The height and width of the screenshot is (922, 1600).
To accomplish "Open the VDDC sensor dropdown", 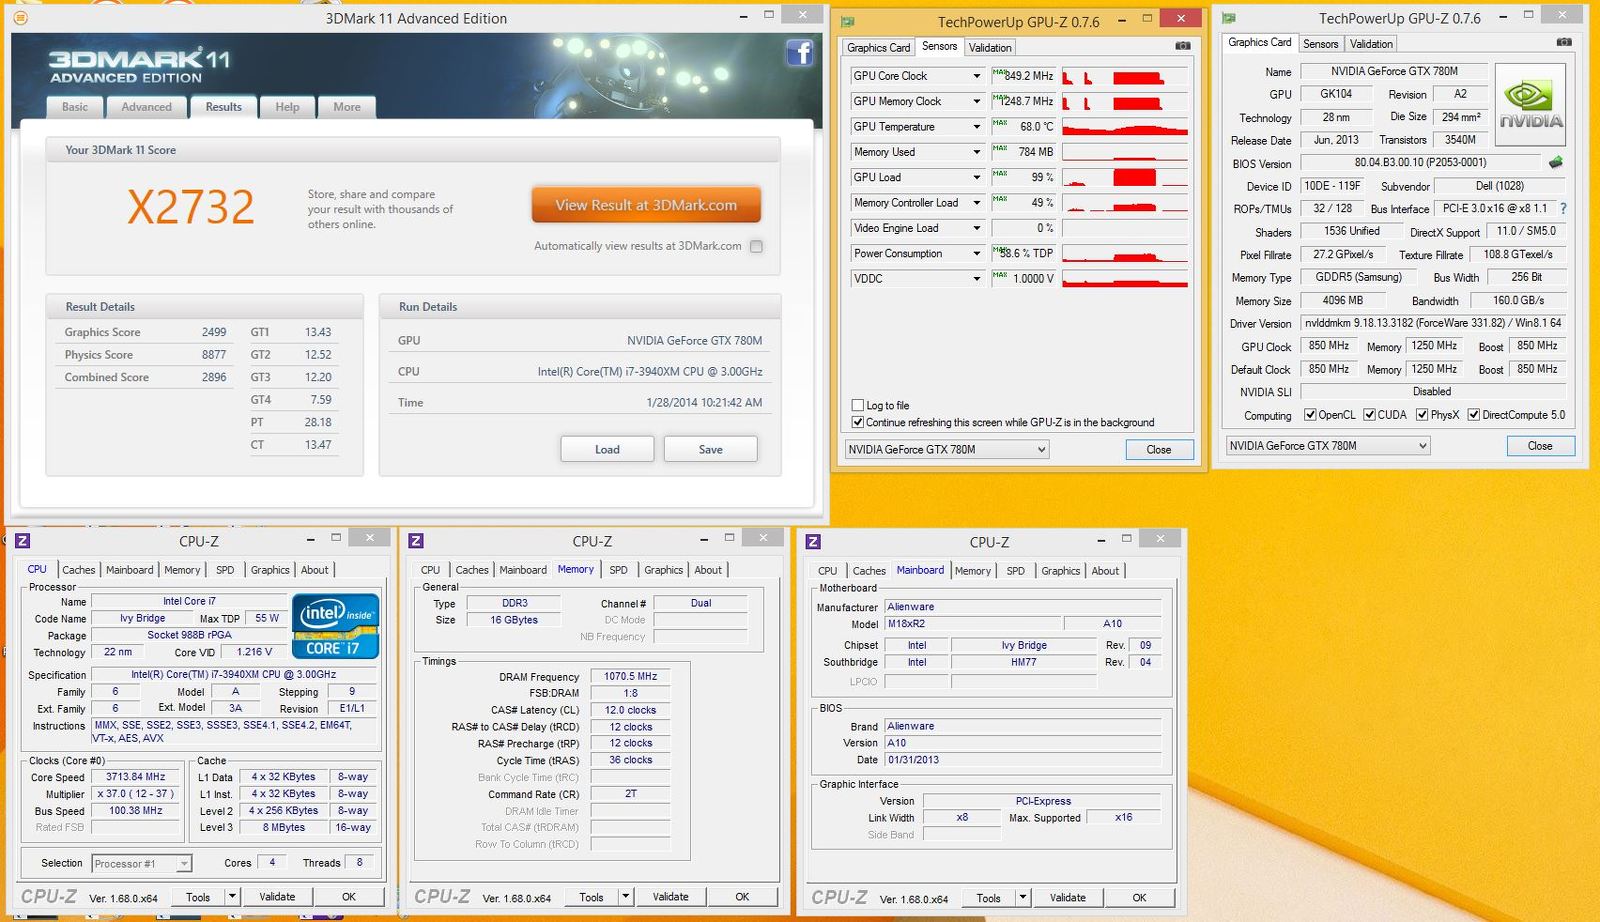I will click(x=977, y=279).
